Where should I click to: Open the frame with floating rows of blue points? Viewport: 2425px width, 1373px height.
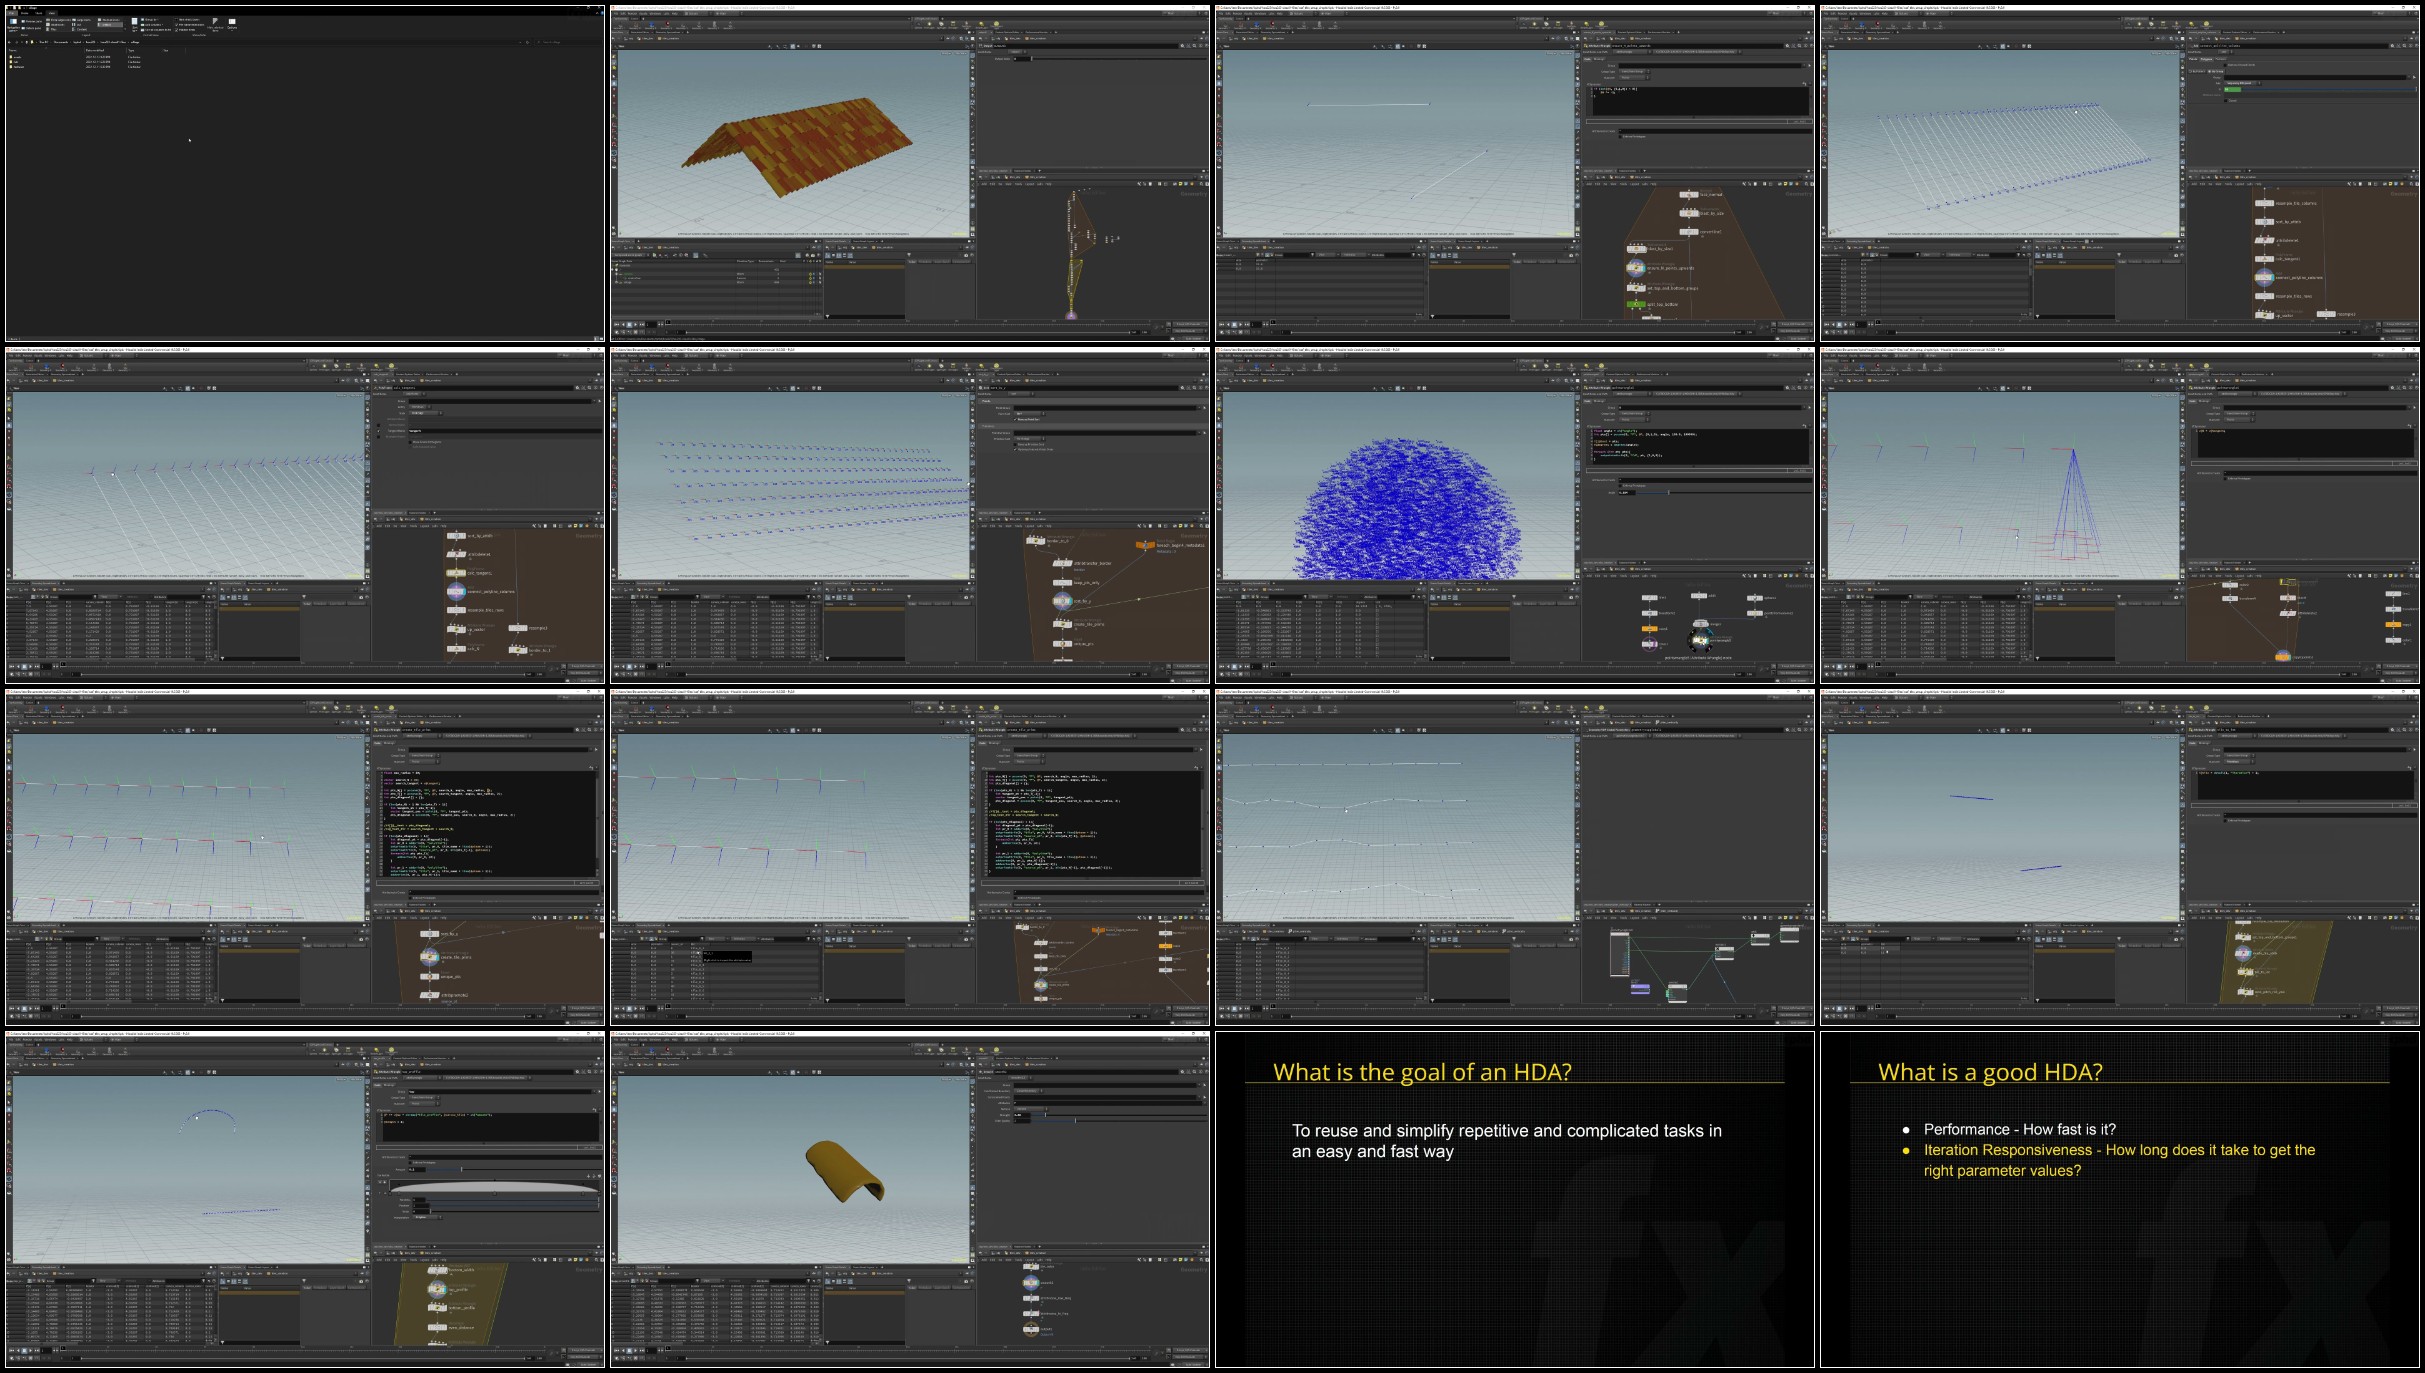coord(910,516)
